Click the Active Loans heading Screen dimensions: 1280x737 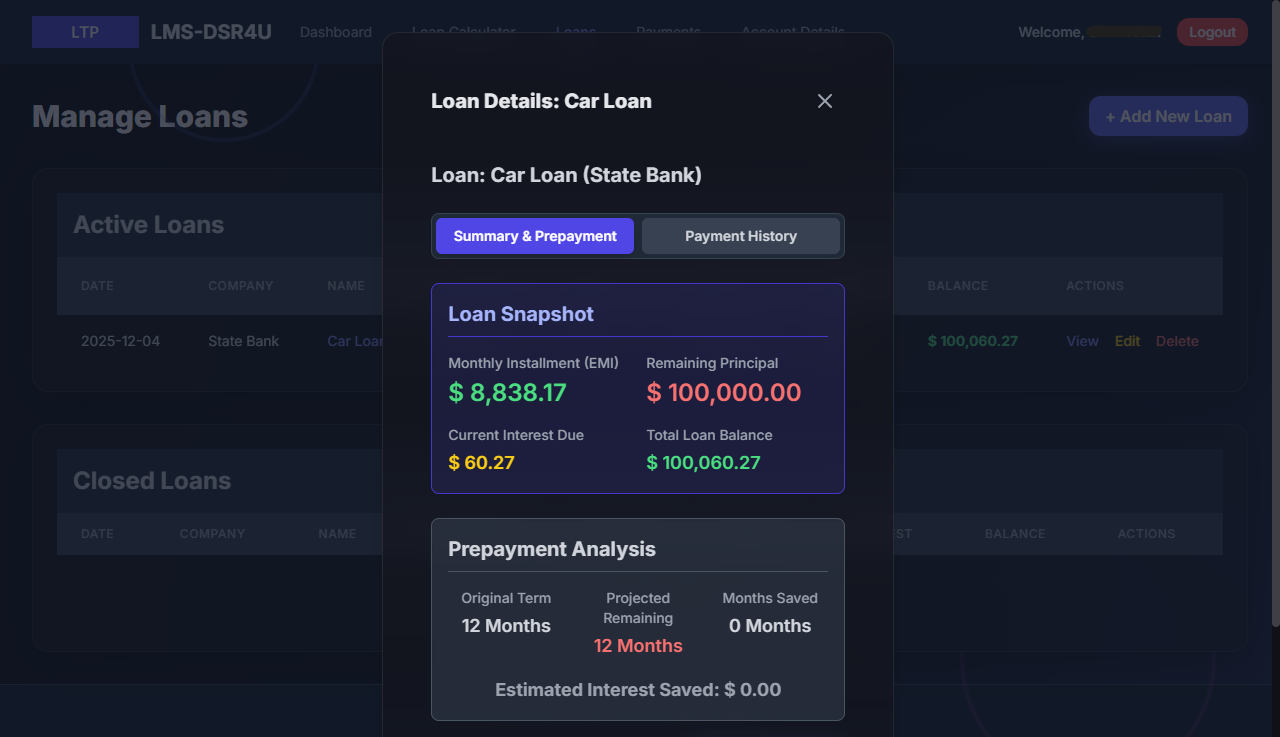[x=148, y=224]
